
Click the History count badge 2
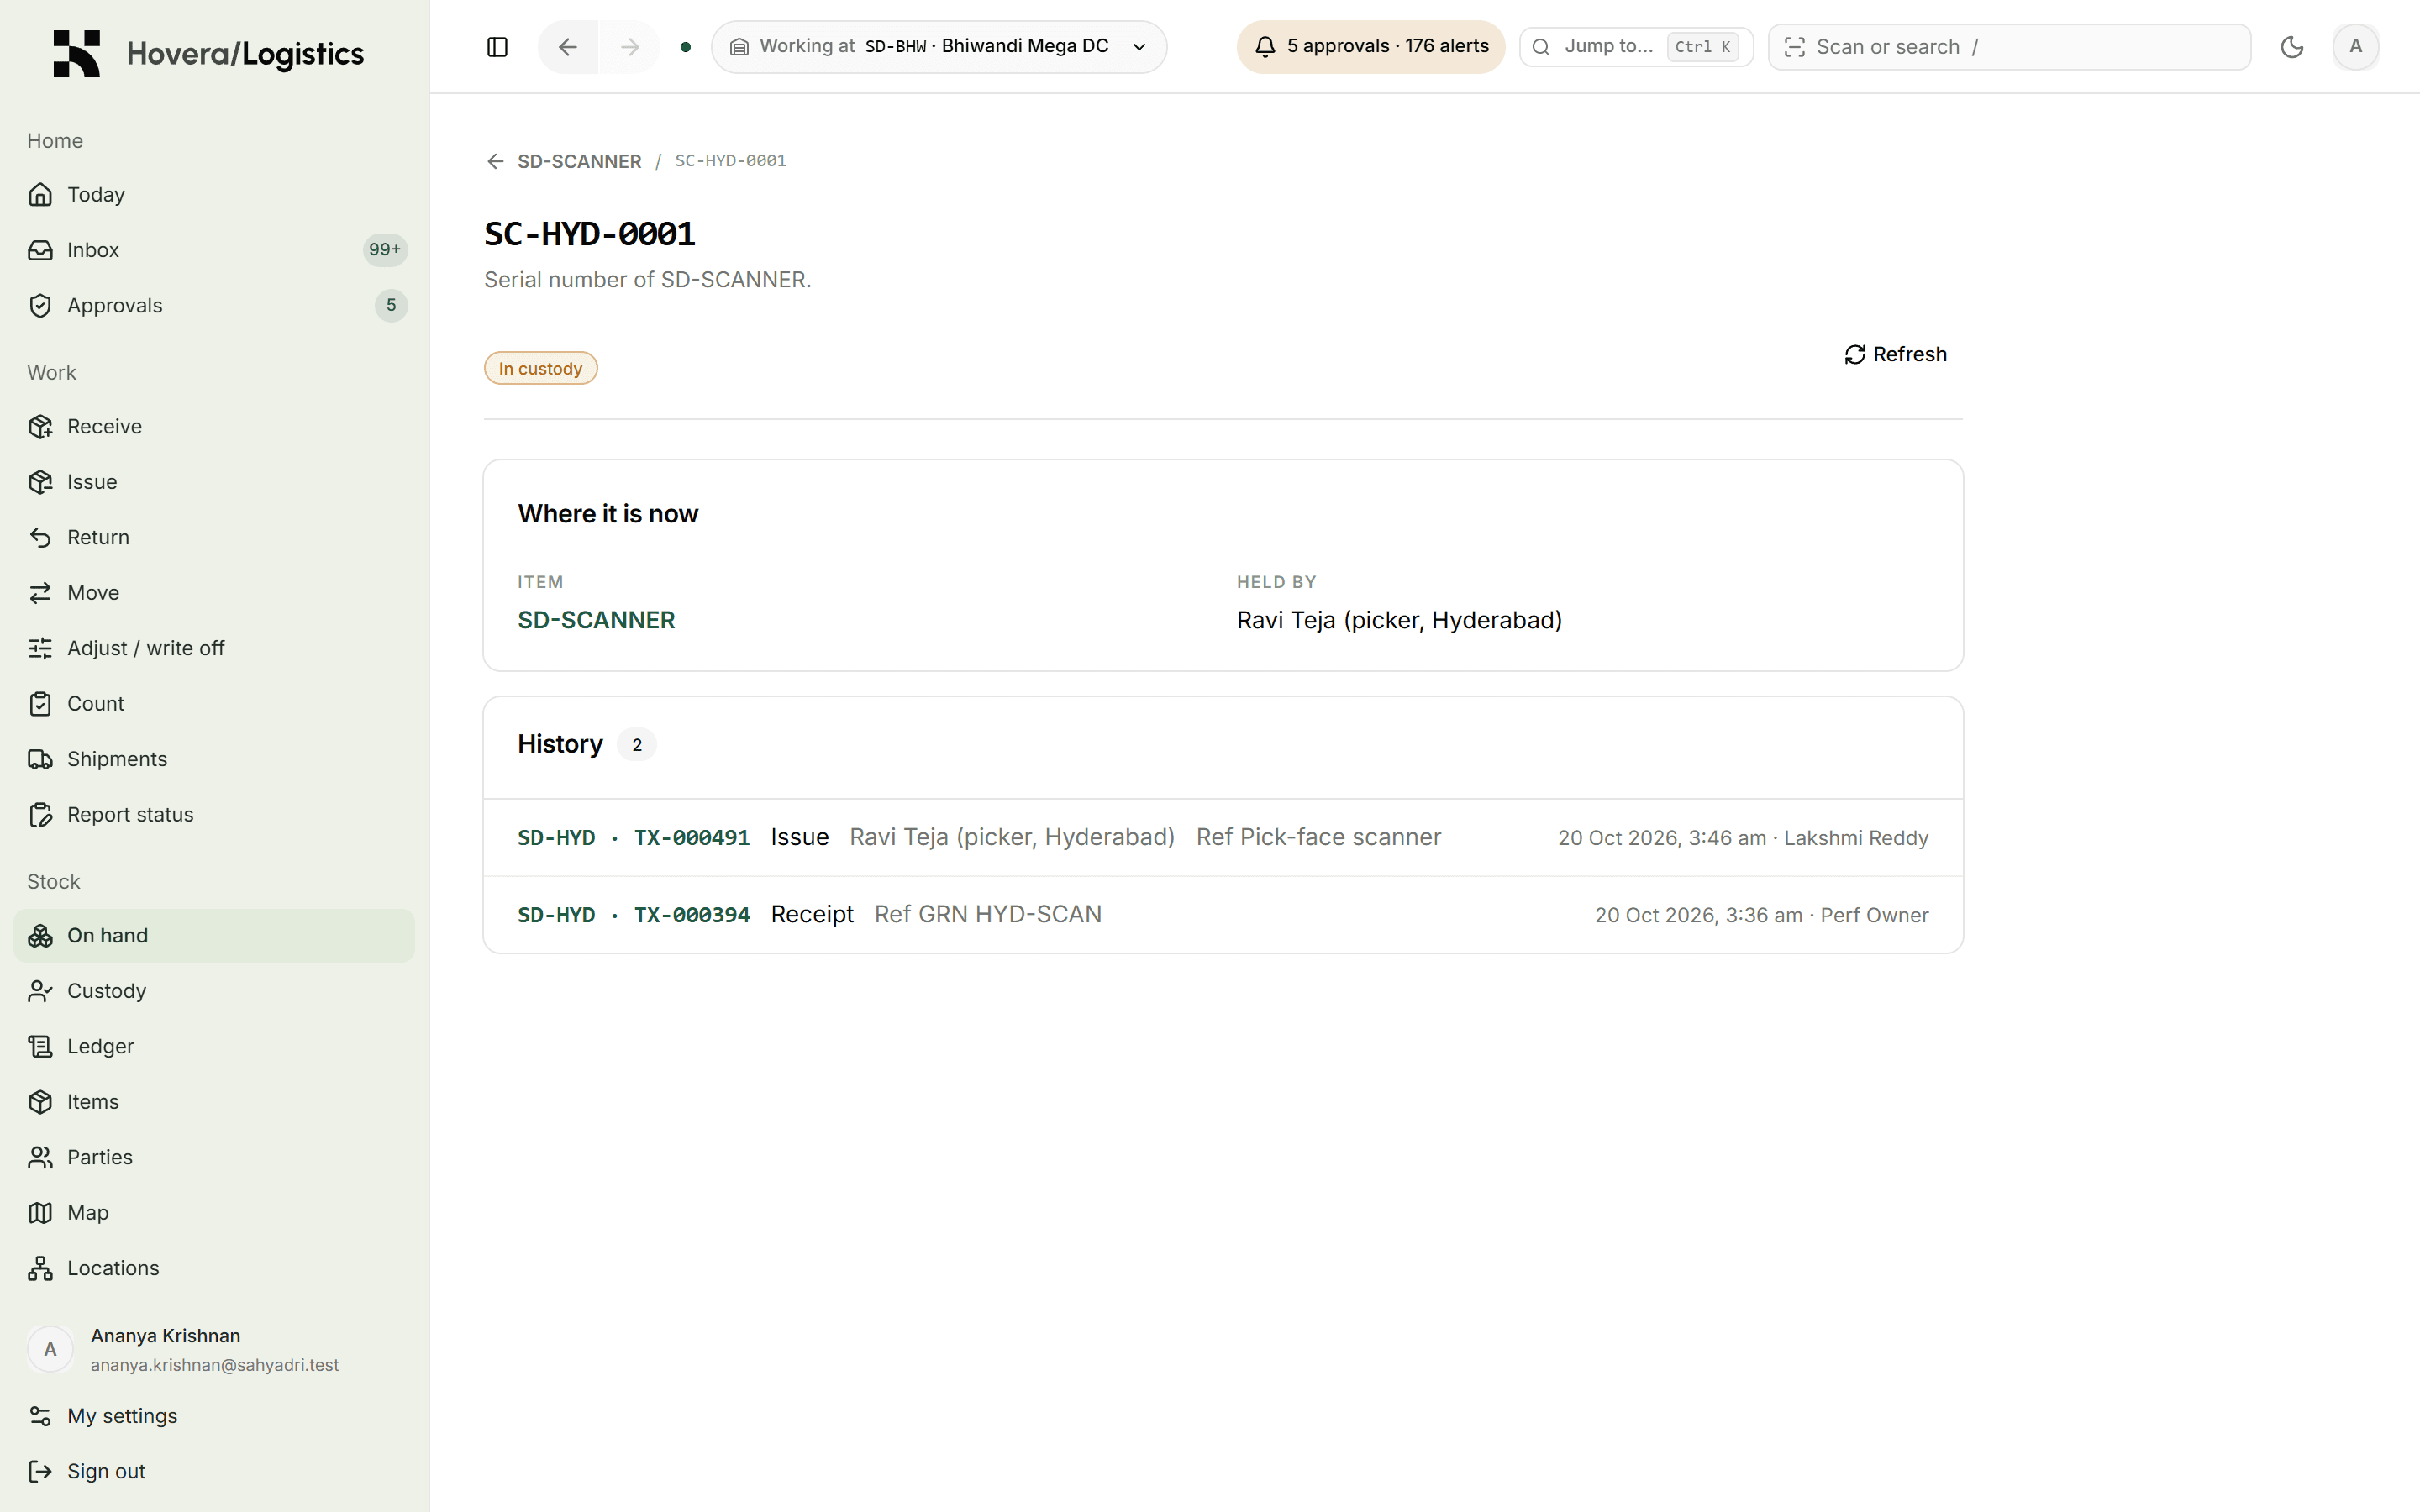coord(637,745)
